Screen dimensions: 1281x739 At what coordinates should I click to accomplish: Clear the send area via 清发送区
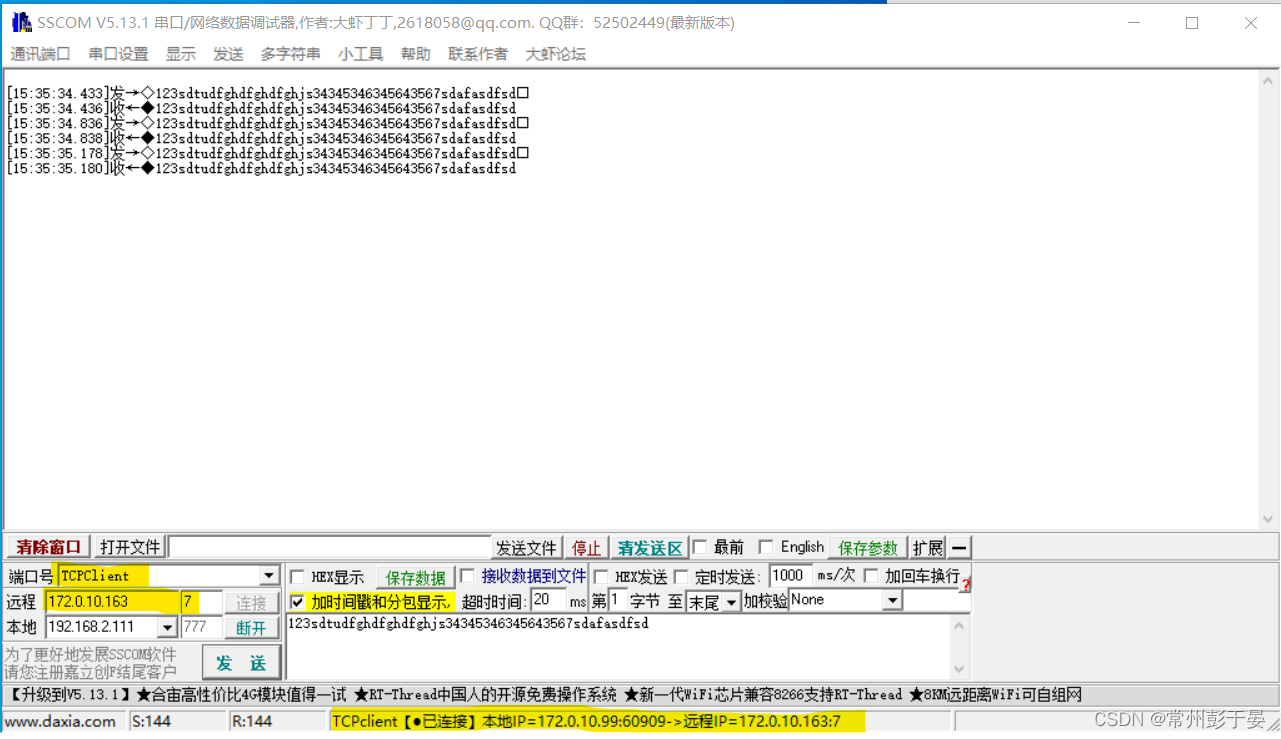pyautogui.click(x=649, y=547)
